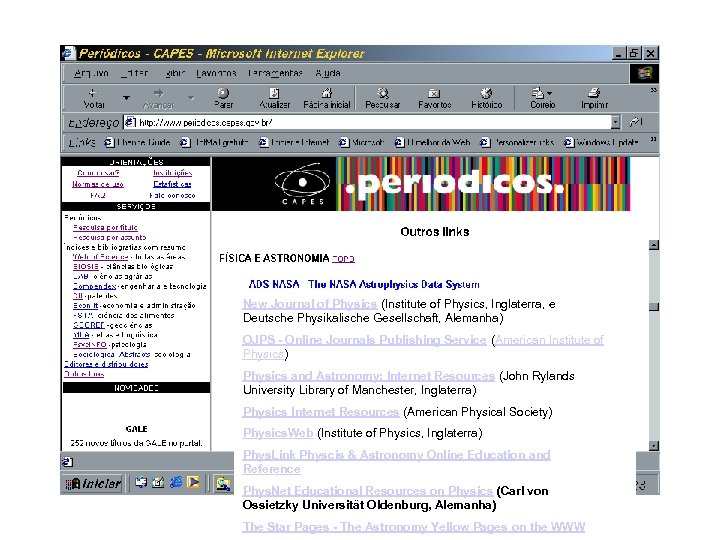The image size is (720, 540).
Task: Open the Favoritos menu
Action: (x=216, y=73)
